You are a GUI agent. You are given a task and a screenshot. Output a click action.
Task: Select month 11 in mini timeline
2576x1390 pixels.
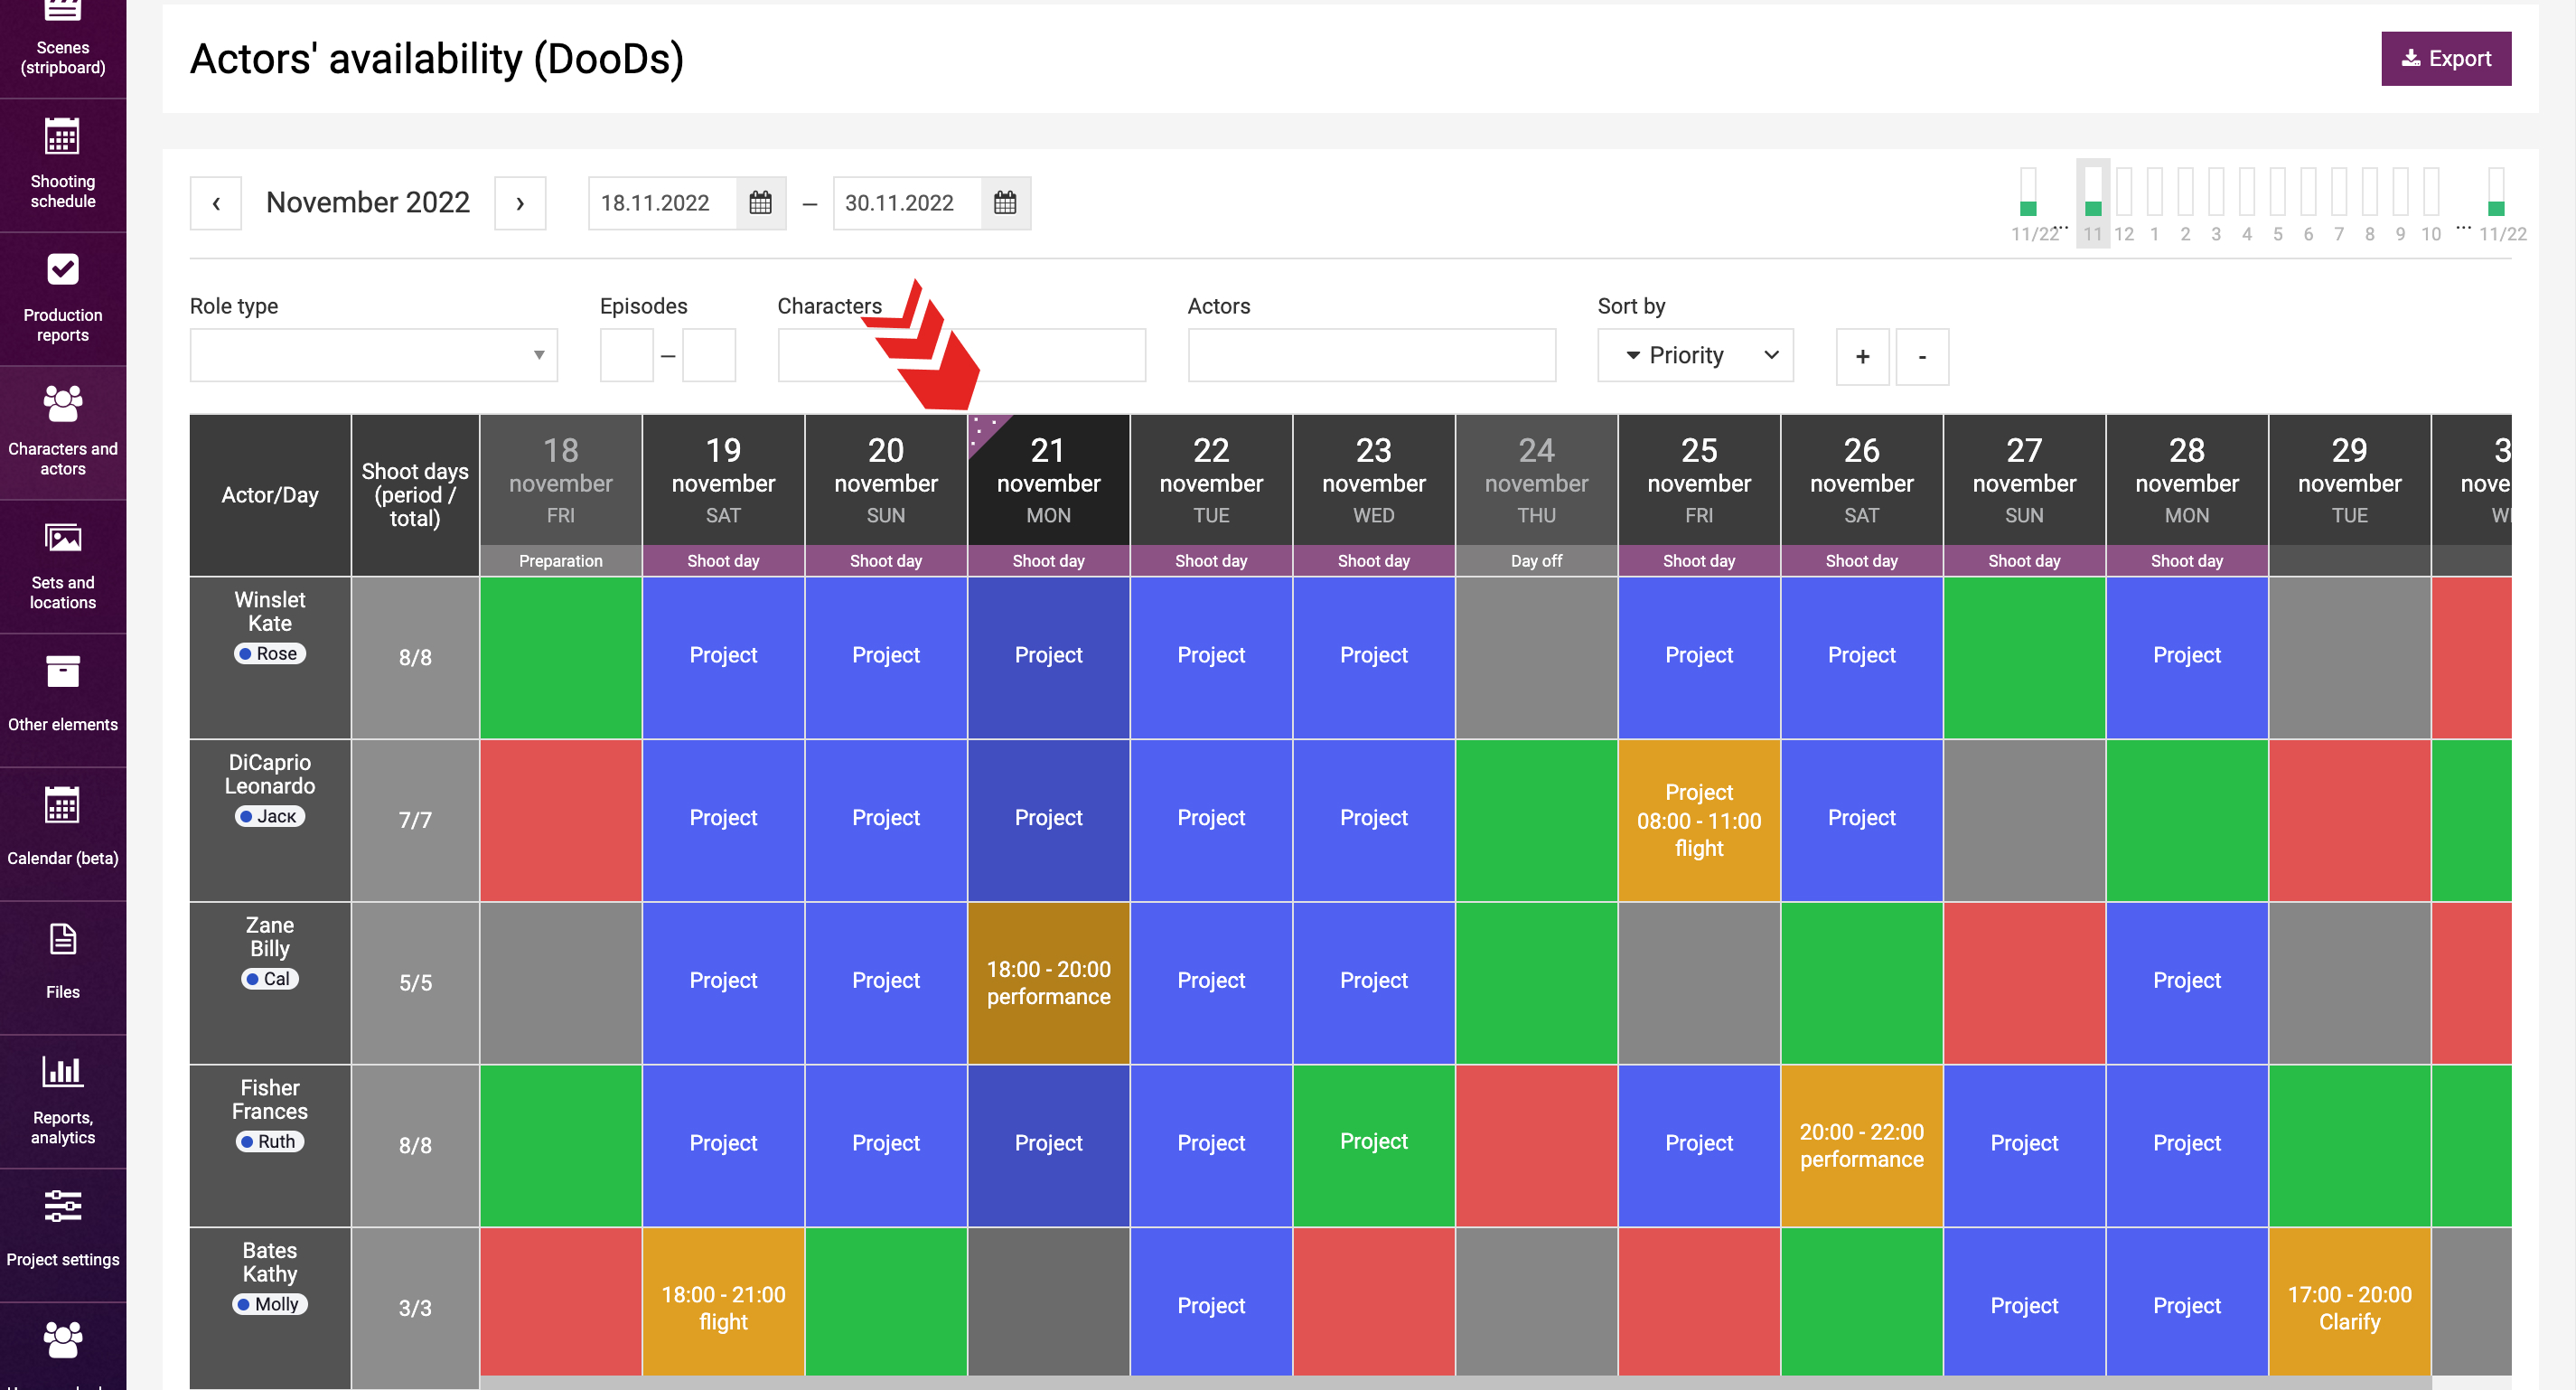tap(2093, 203)
